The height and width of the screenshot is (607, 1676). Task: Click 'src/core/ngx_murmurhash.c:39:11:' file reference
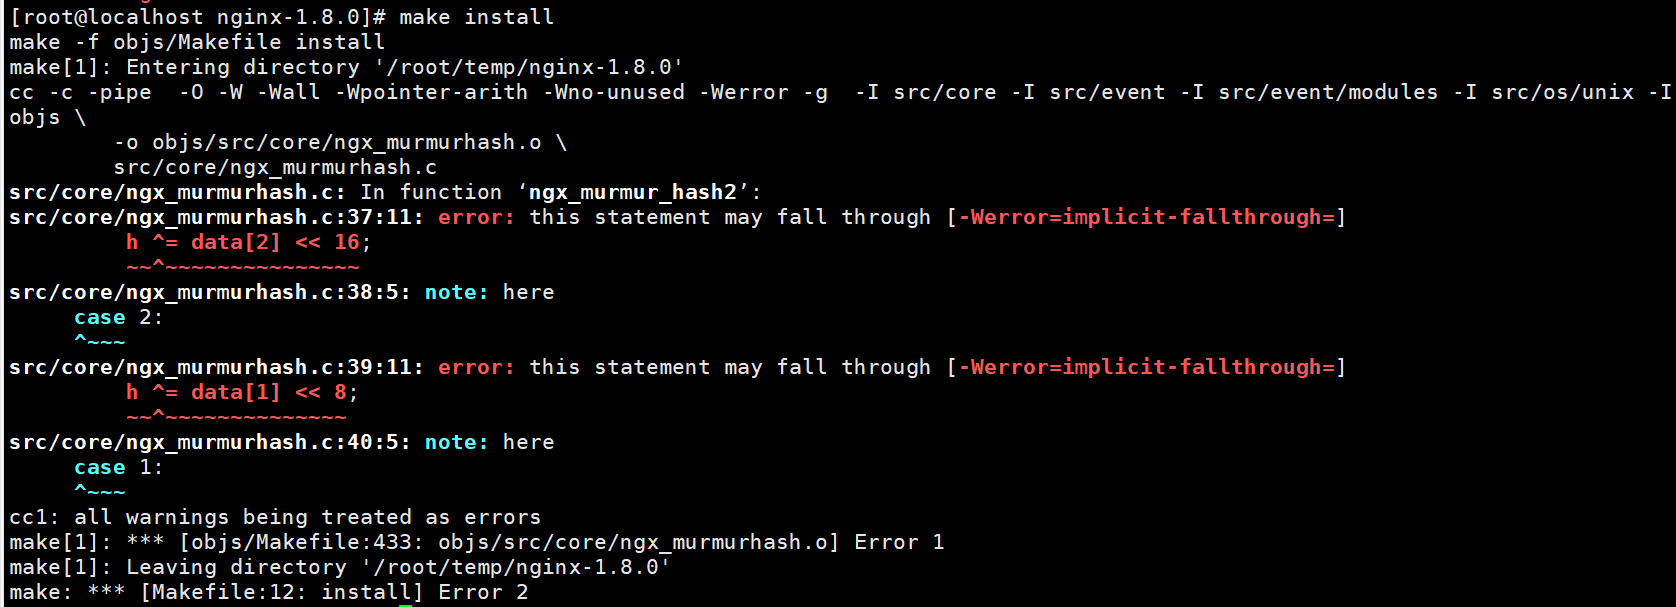click(x=216, y=367)
